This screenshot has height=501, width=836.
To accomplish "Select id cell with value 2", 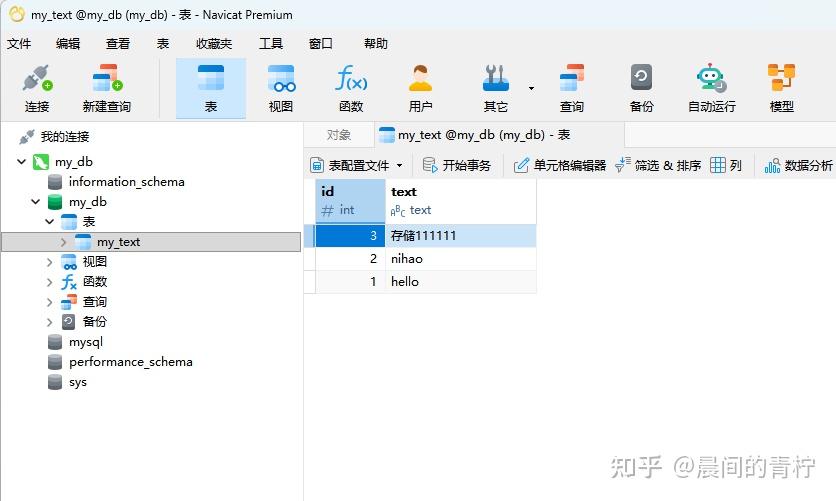I will (x=350, y=258).
